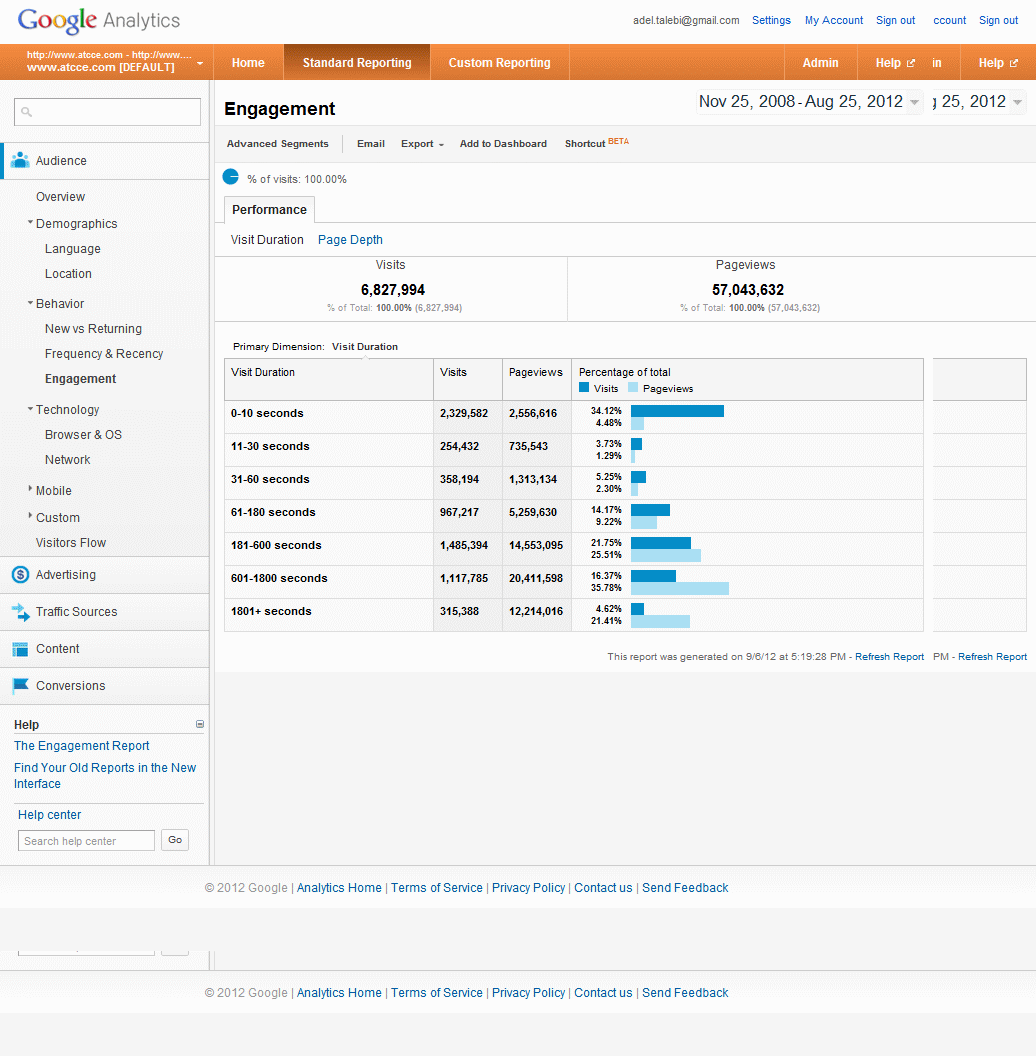The image size is (1036, 1056).
Task: Click Add to Dashboard
Action: [503, 143]
